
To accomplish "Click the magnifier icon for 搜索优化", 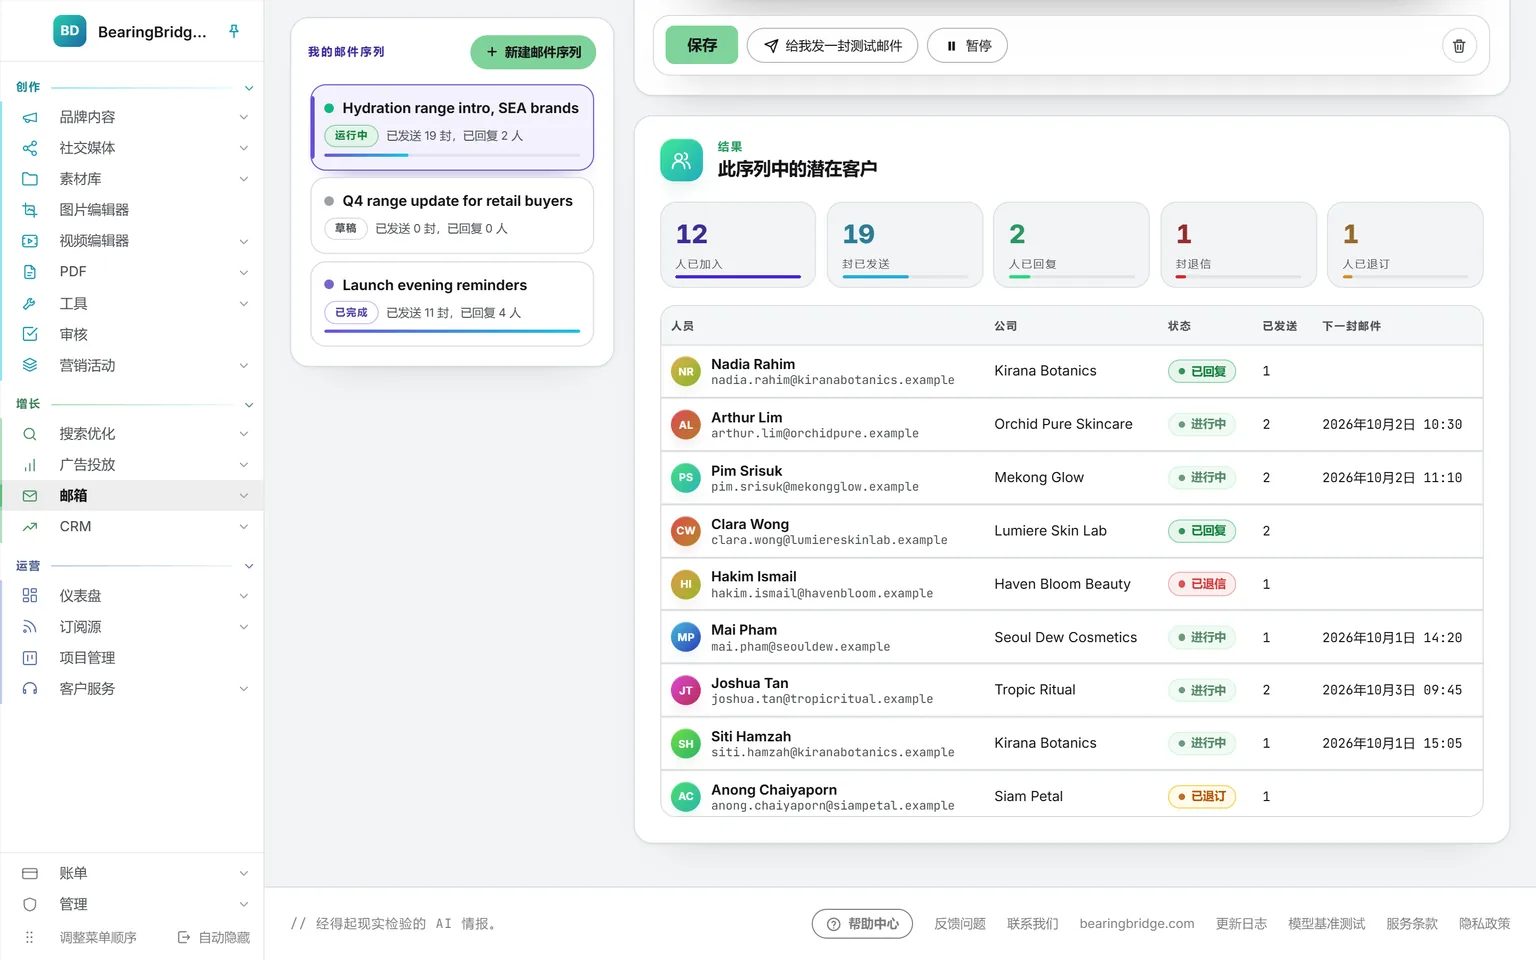I will coord(30,434).
